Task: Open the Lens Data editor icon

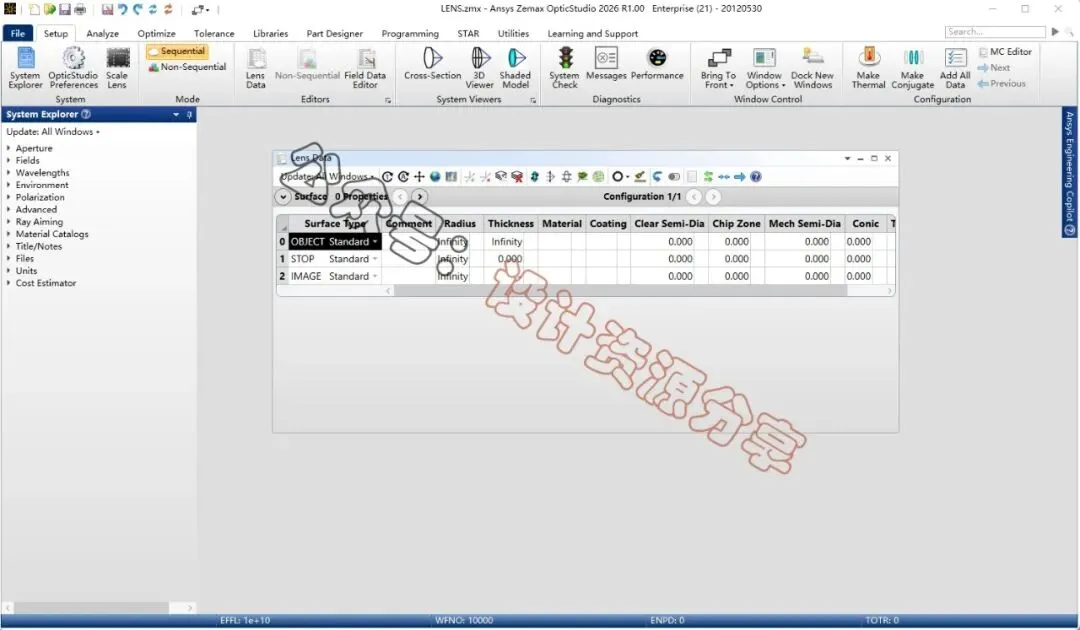Action: pyautogui.click(x=256, y=67)
